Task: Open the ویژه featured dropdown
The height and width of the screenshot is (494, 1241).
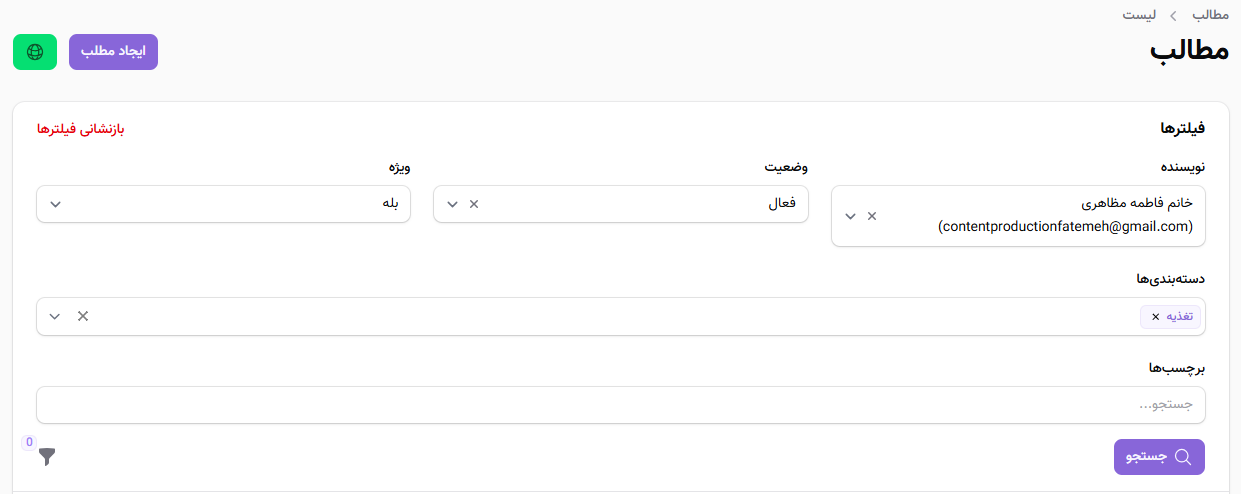Action: coord(223,204)
